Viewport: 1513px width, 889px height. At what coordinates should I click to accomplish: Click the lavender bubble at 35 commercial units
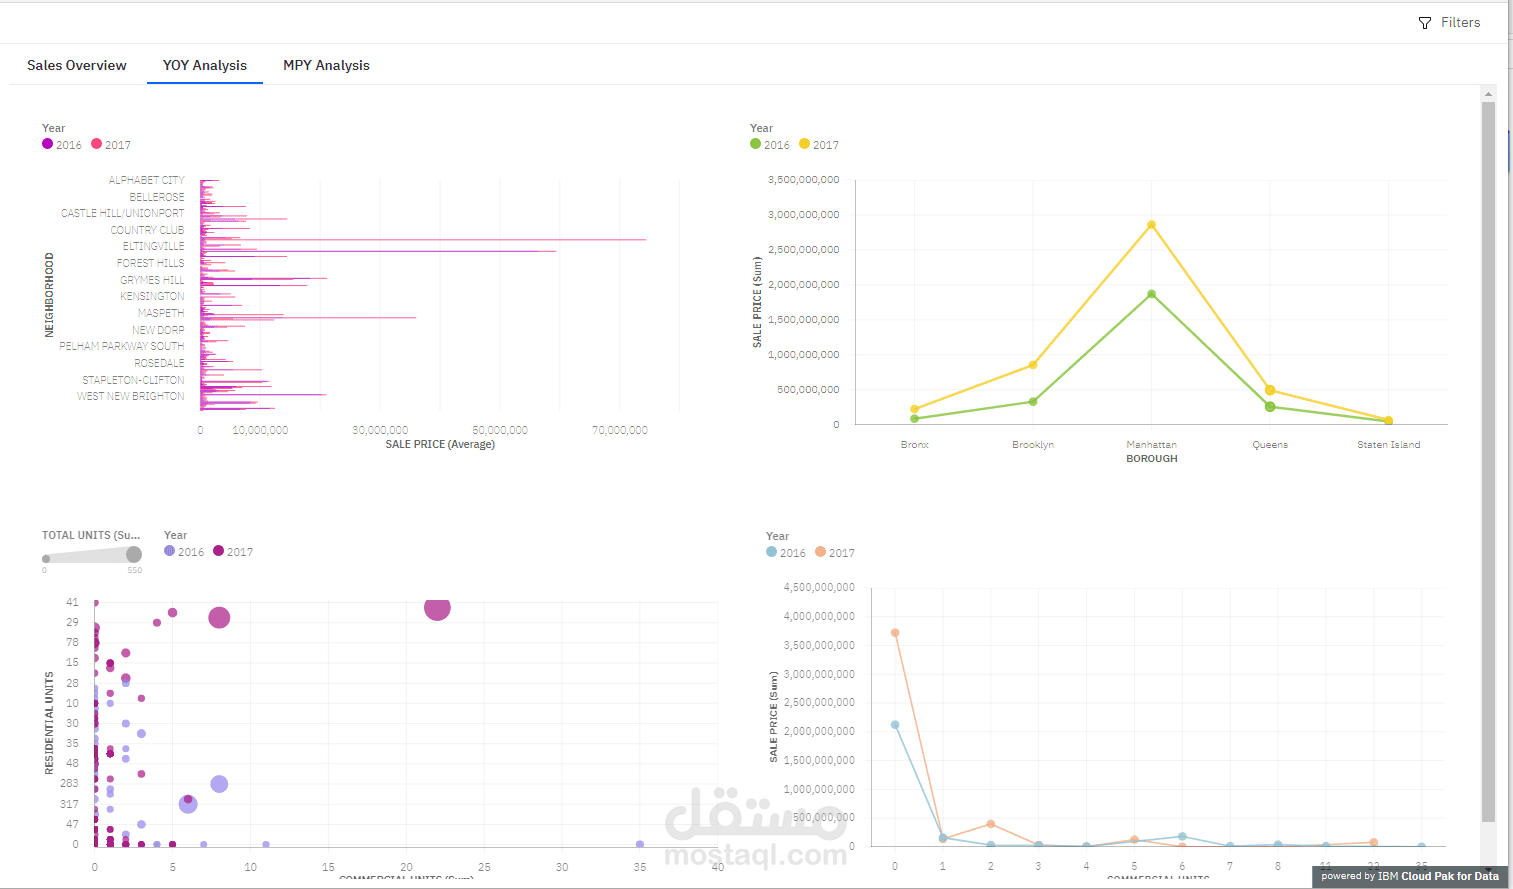point(640,844)
